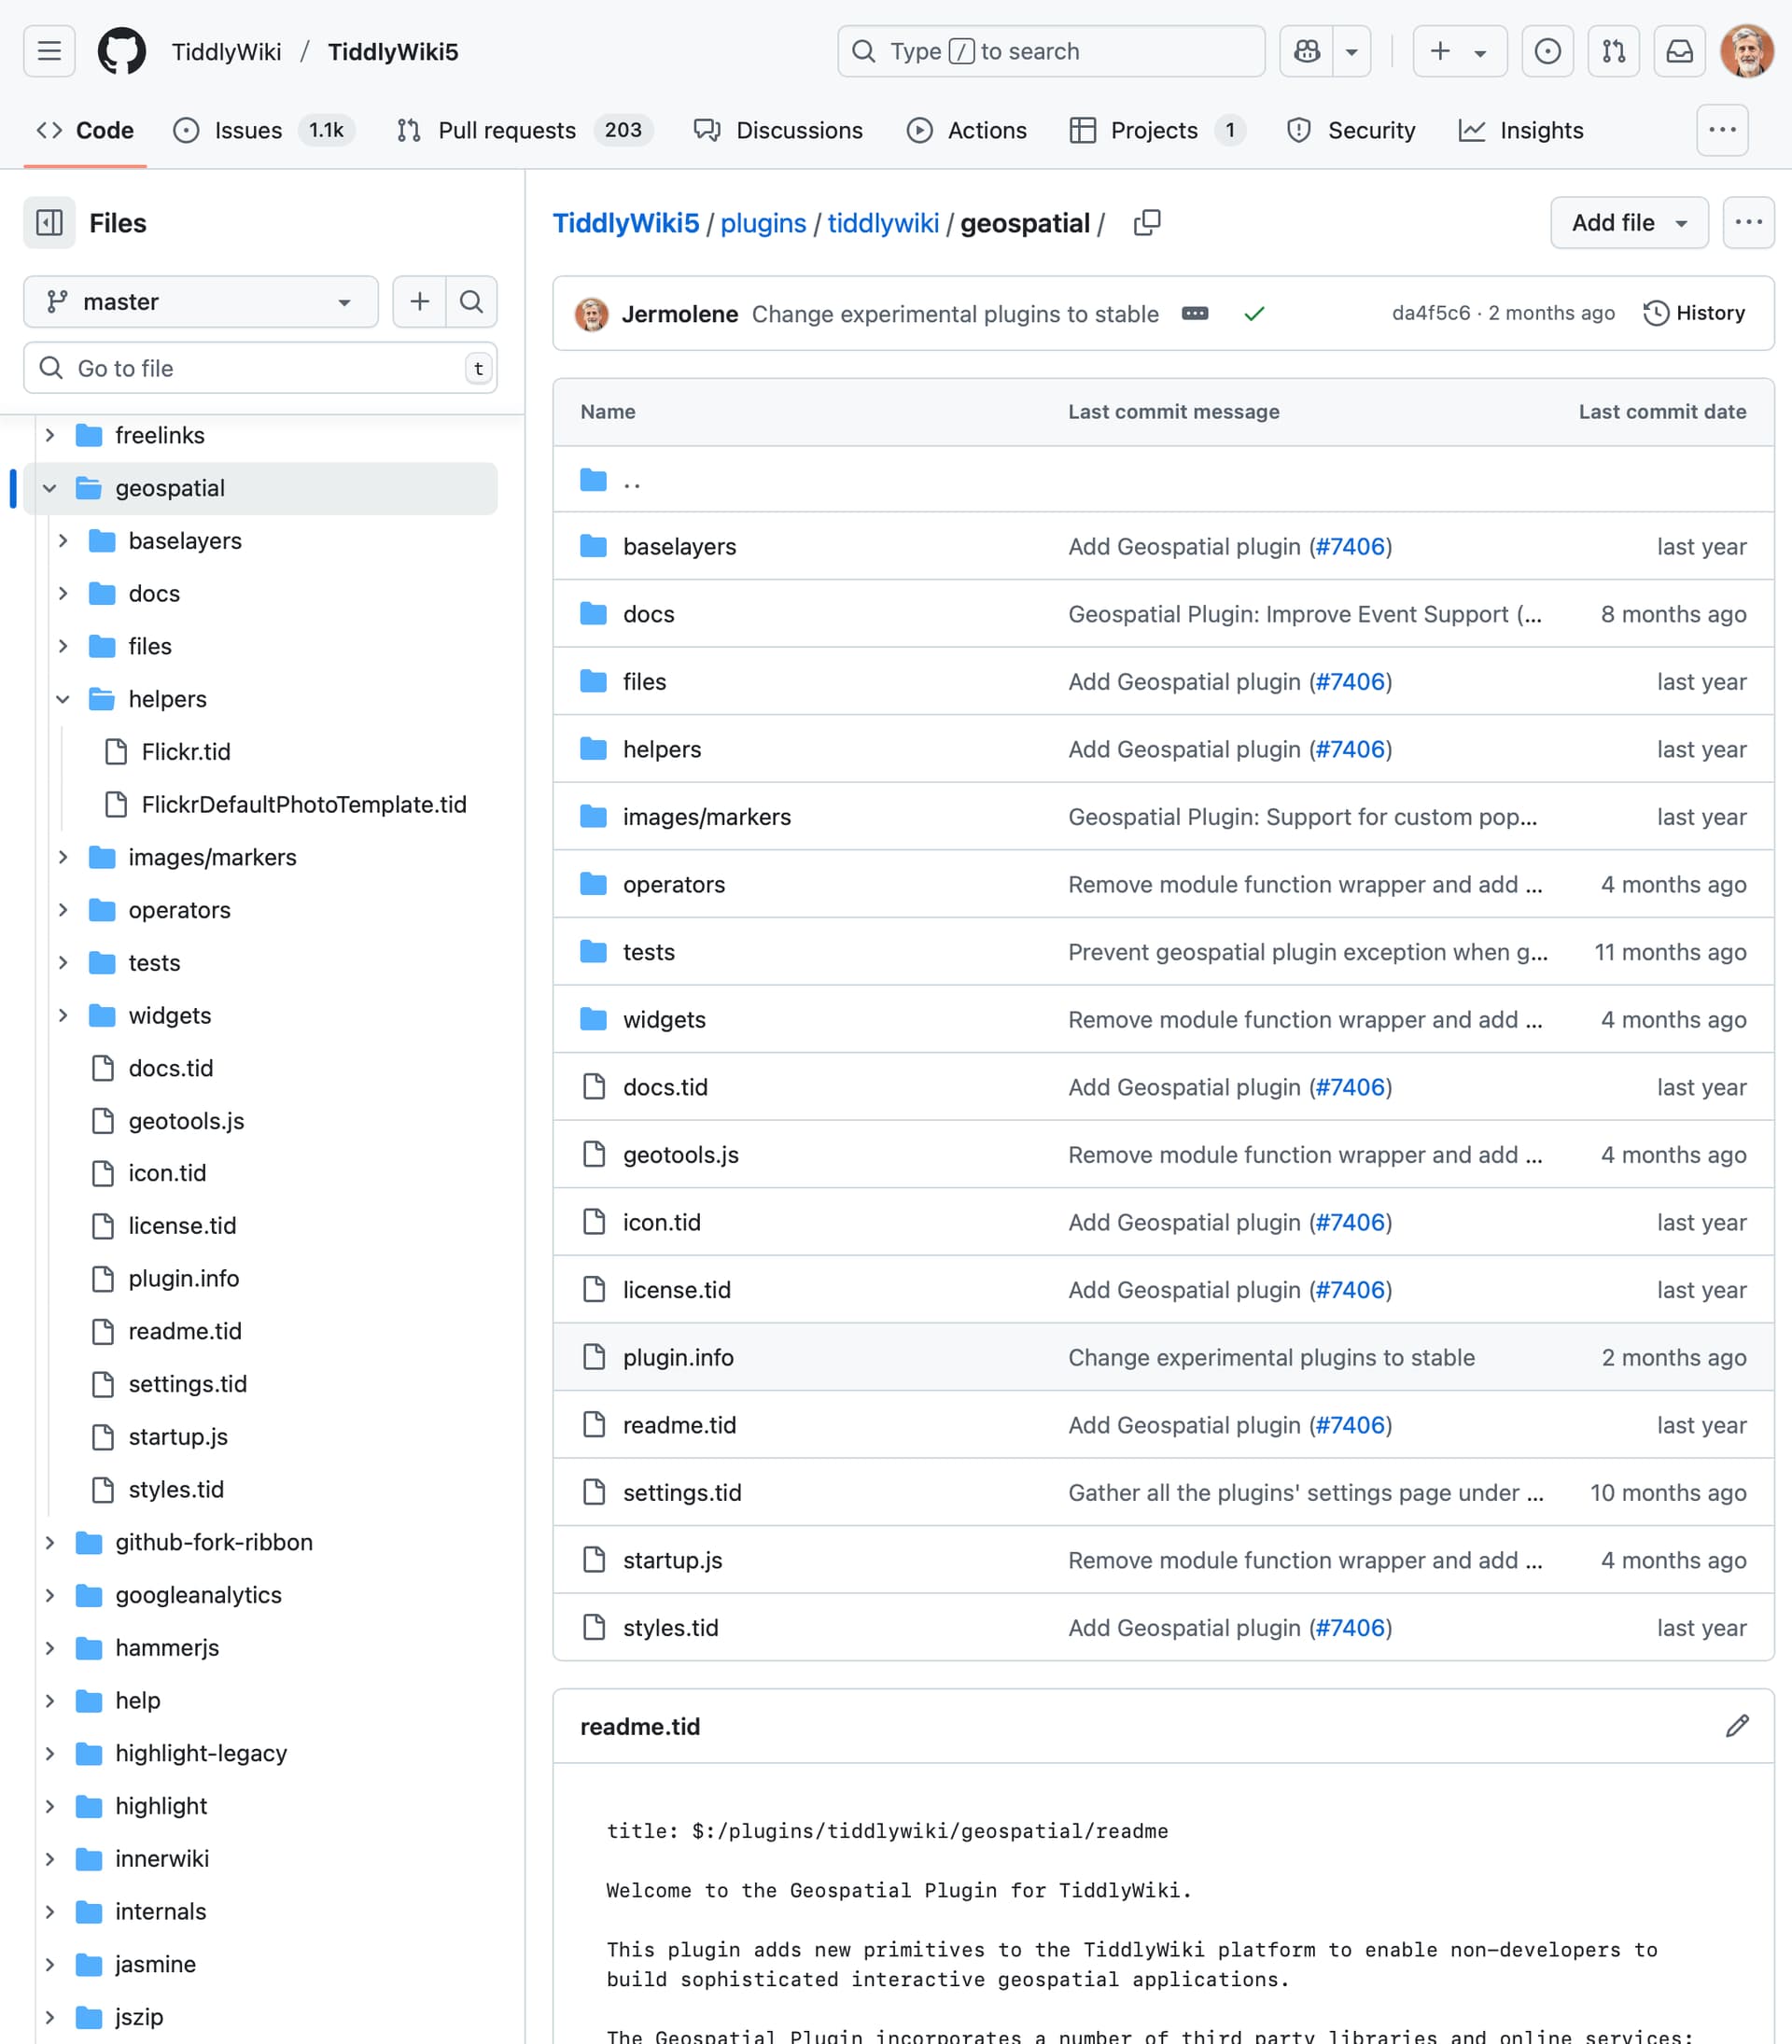
Task: Open the Copilot dropdown arrow
Action: click(1351, 51)
